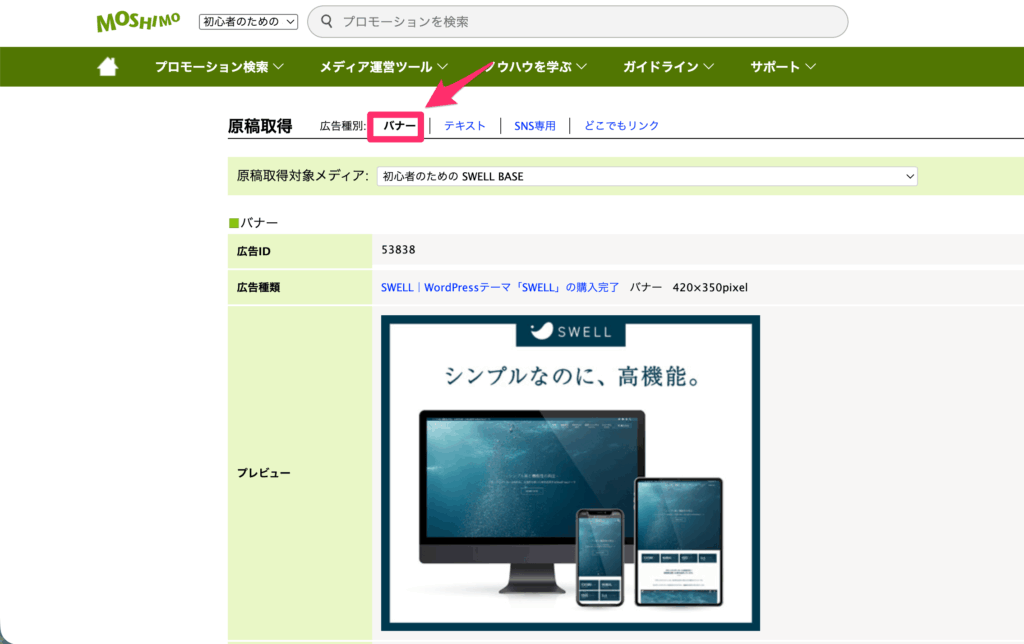Click the 原稿取得 heading
1024x644 pixels.
[x=260, y=125]
